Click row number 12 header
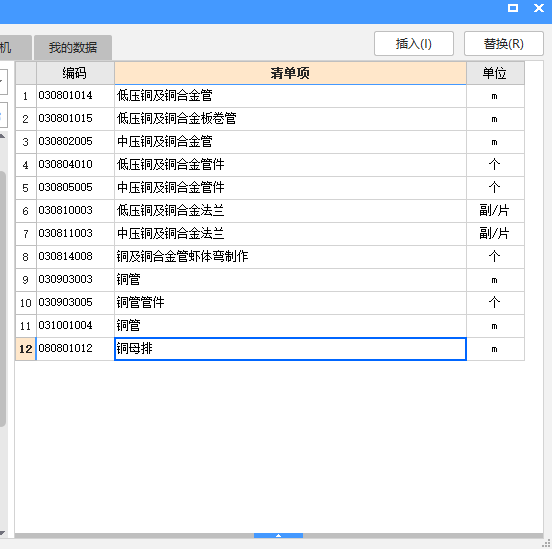 tap(26, 349)
